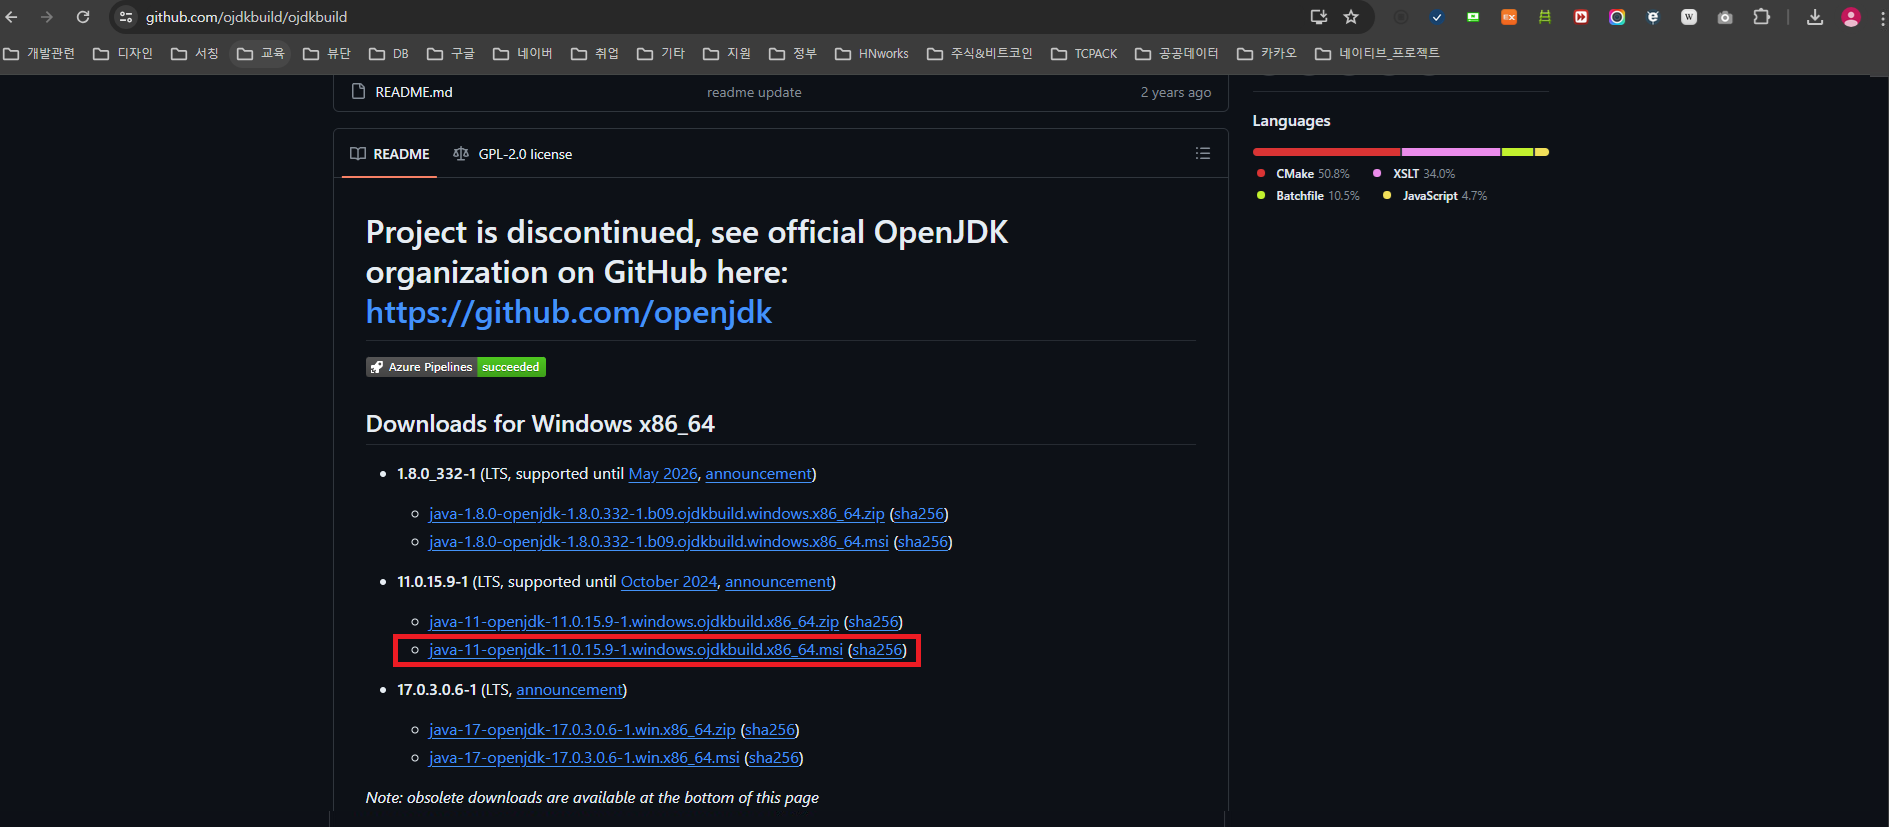
Task: Select the README tab
Action: pyautogui.click(x=389, y=154)
